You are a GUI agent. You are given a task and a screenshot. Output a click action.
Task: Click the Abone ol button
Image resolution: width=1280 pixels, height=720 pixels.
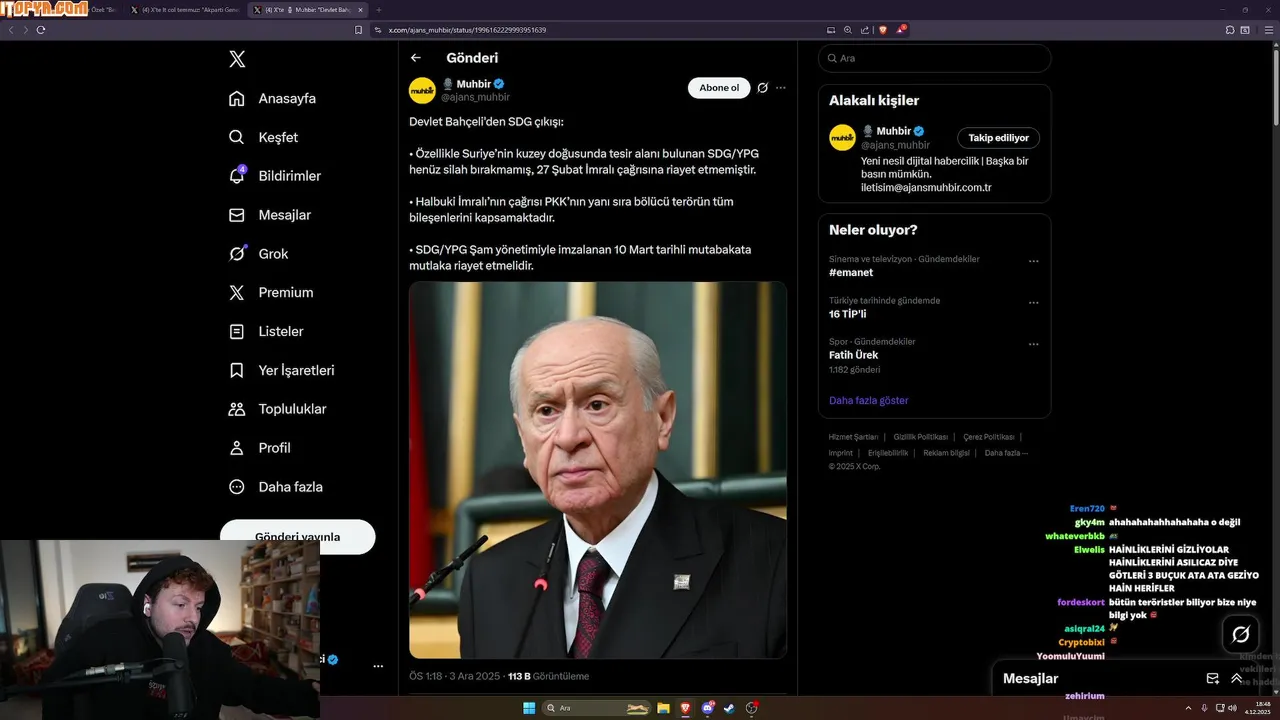click(x=719, y=88)
